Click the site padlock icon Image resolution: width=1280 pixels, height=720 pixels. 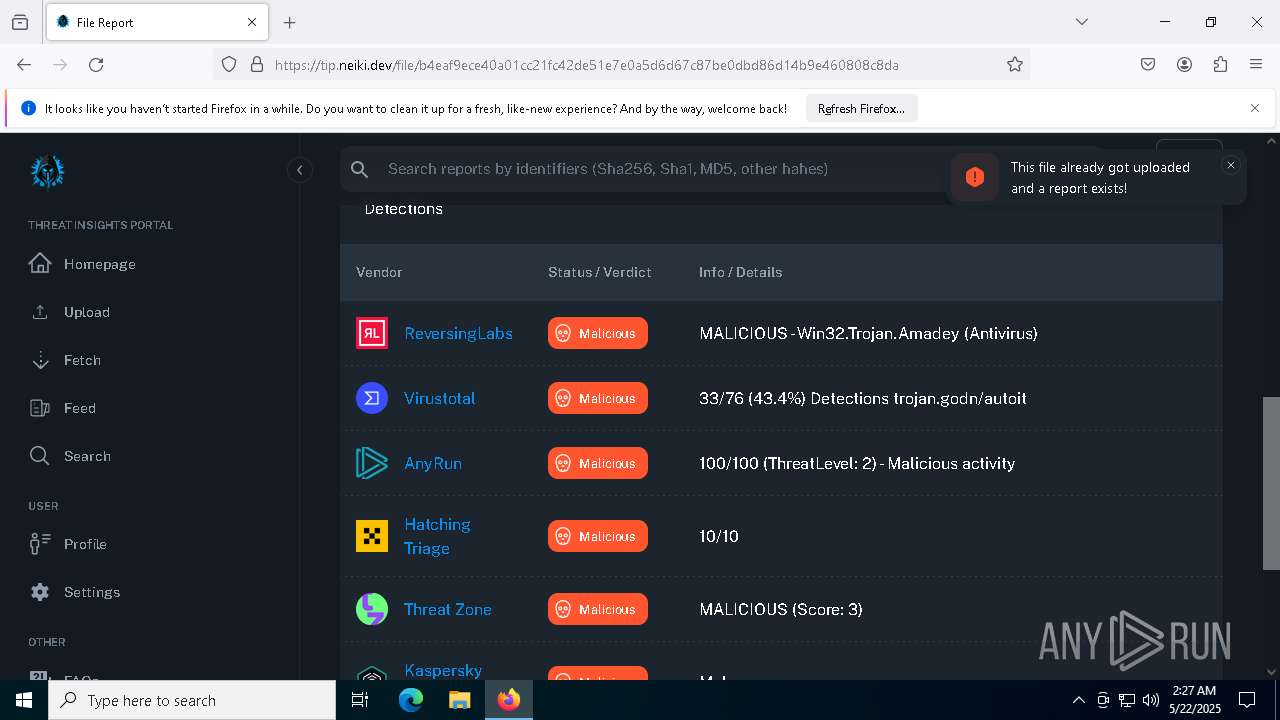tap(257, 64)
